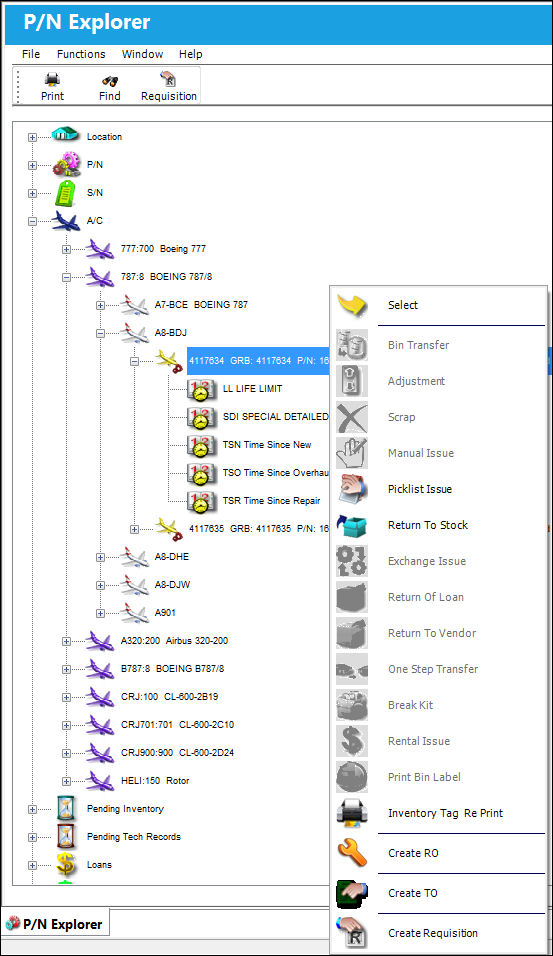Image resolution: width=553 pixels, height=956 pixels.
Task: Choose Inventory Tag Re Print menu entry
Action: click(x=446, y=813)
